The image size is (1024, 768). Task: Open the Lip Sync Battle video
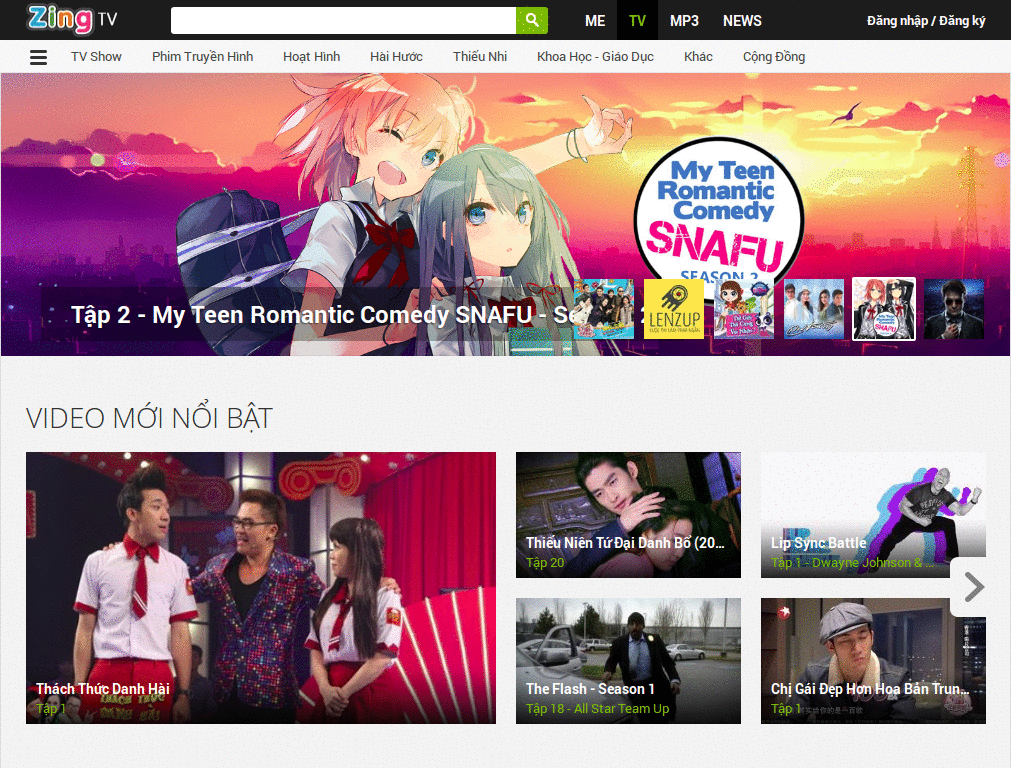(873, 515)
